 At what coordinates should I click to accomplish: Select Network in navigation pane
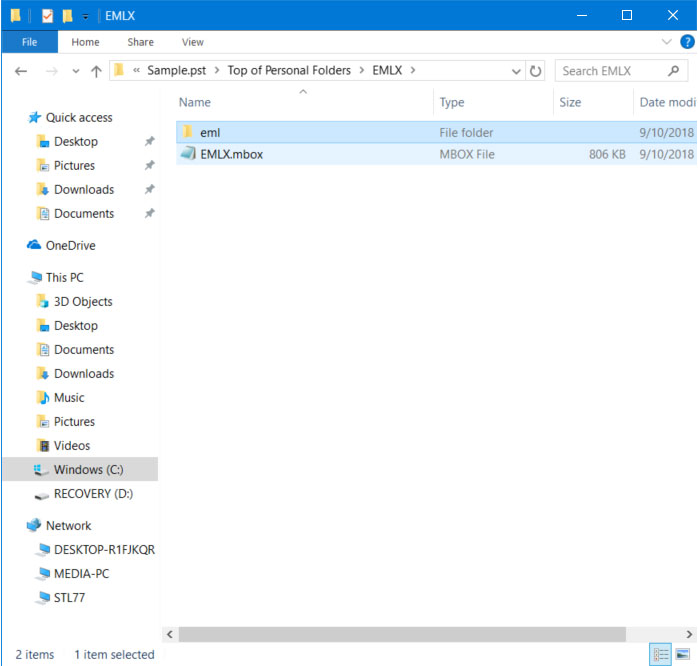click(x=68, y=526)
